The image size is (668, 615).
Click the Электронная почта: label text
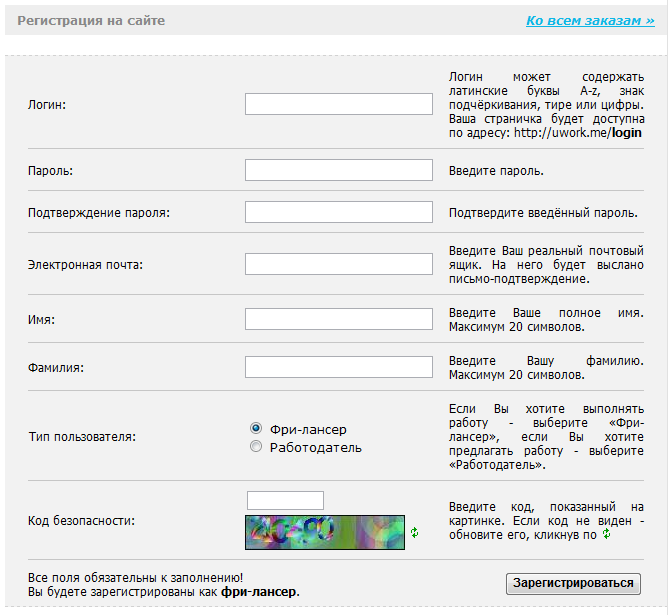pos(86,265)
